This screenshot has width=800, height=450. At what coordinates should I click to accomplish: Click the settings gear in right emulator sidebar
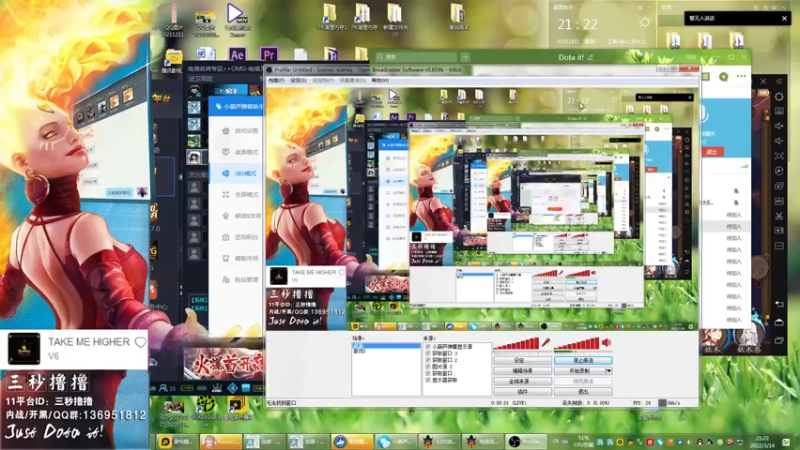(779, 96)
